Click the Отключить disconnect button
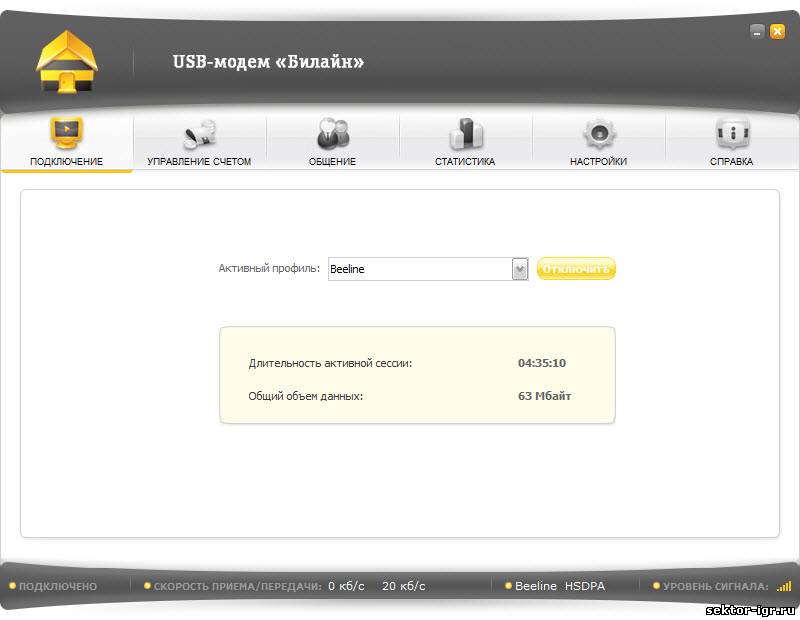The image size is (800, 620). click(x=576, y=268)
